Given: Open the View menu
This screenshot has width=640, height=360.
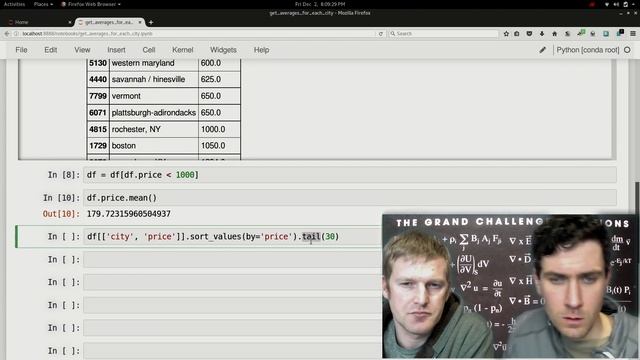Looking at the screenshot, I should (82, 50).
